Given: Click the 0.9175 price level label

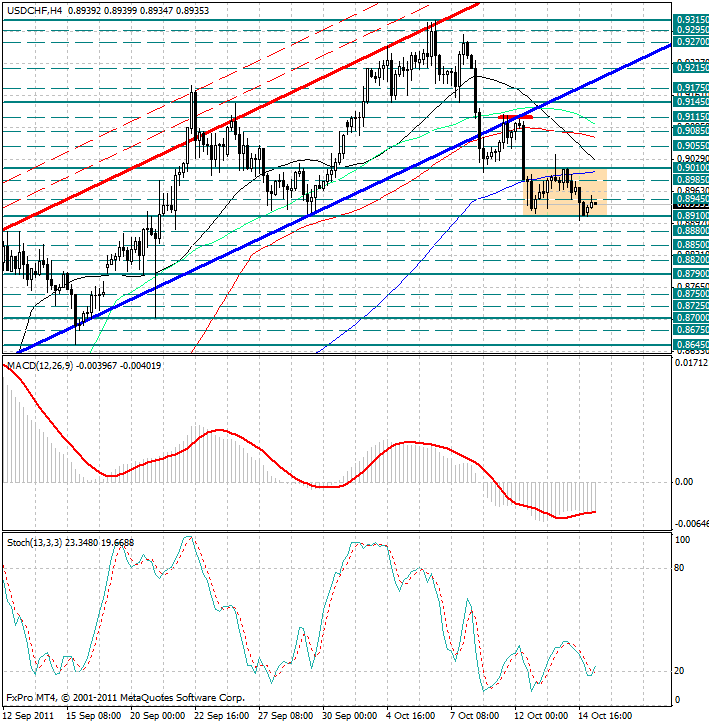Looking at the screenshot, I should click(x=691, y=88).
